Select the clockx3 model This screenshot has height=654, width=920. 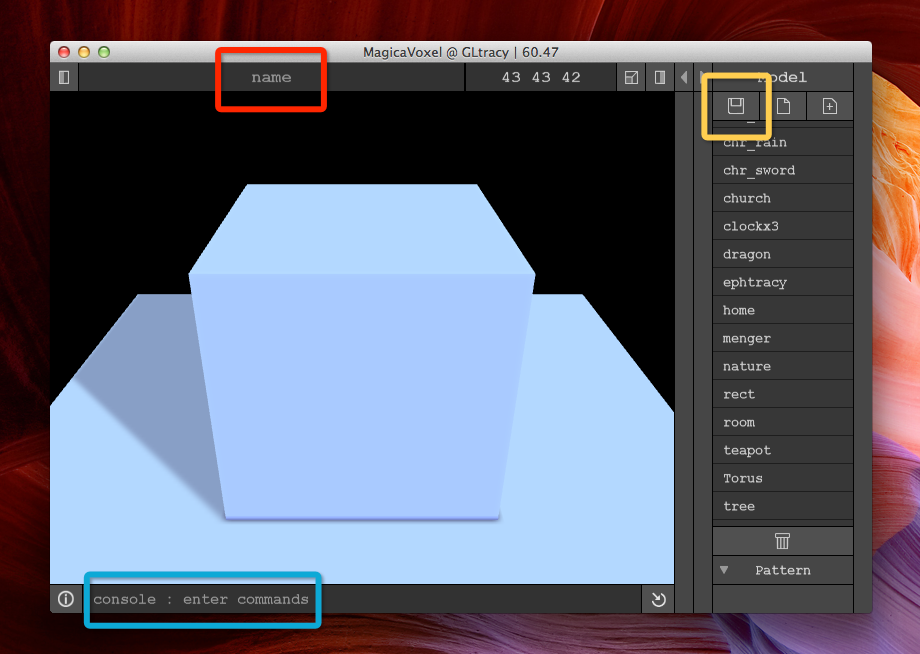pyautogui.click(x=783, y=226)
